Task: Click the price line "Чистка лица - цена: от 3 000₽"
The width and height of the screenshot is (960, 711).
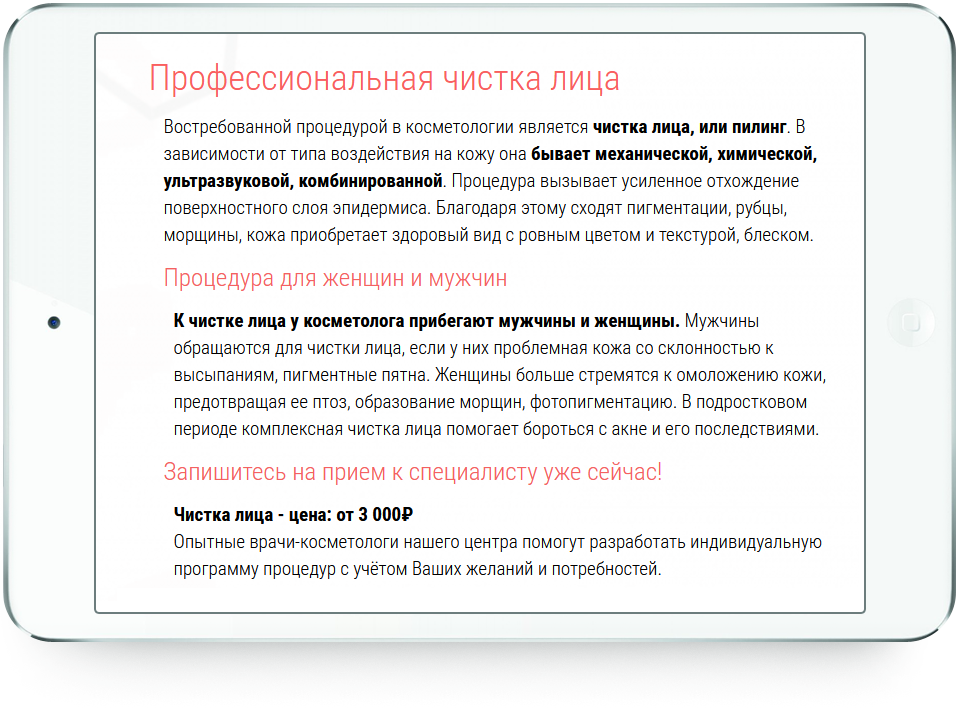Action: coord(293,514)
